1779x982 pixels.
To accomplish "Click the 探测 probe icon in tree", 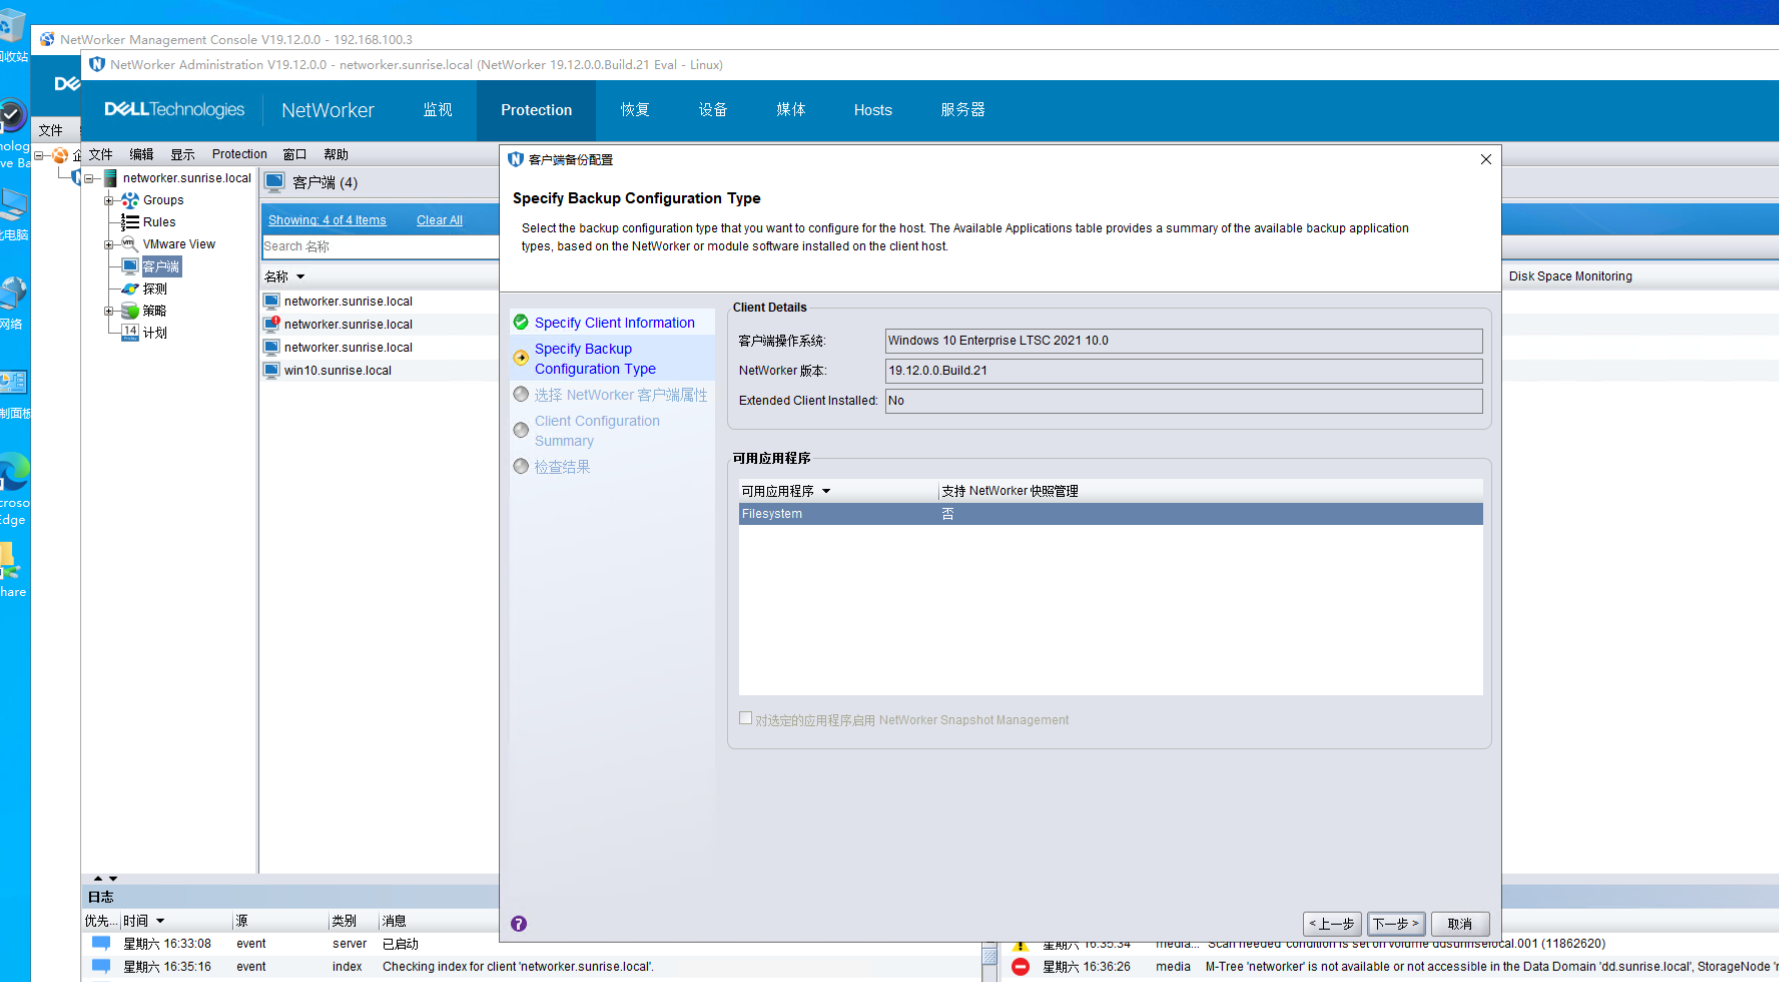I will (x=130, y=288).
